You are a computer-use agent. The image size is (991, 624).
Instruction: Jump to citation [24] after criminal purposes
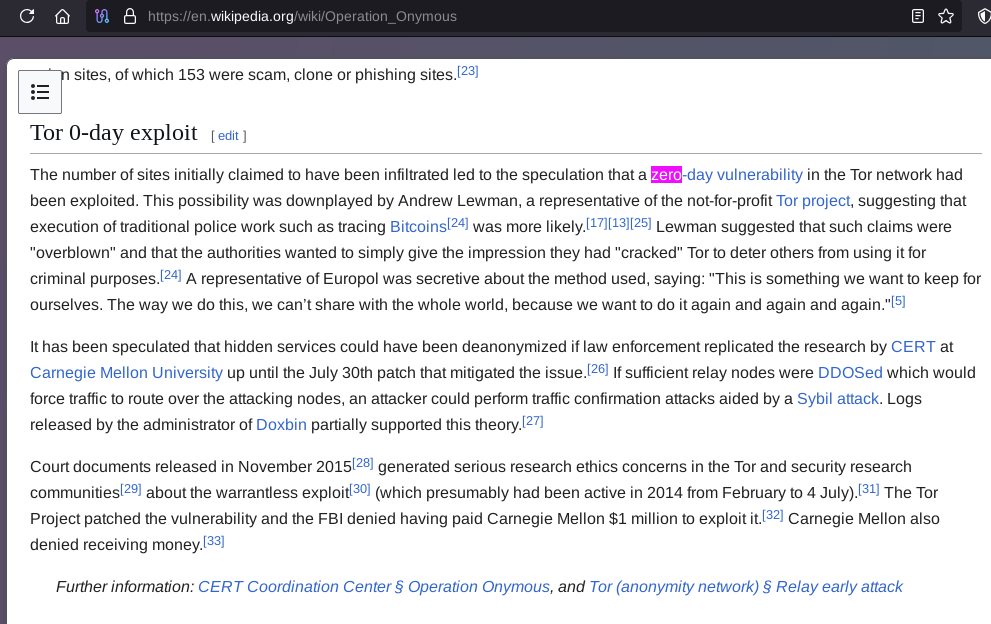171,274
